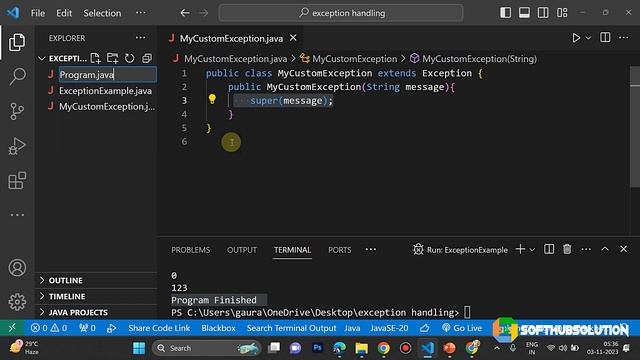640x360 pixels.
Task: Expand the TIMELINE section
Action: 67,296
